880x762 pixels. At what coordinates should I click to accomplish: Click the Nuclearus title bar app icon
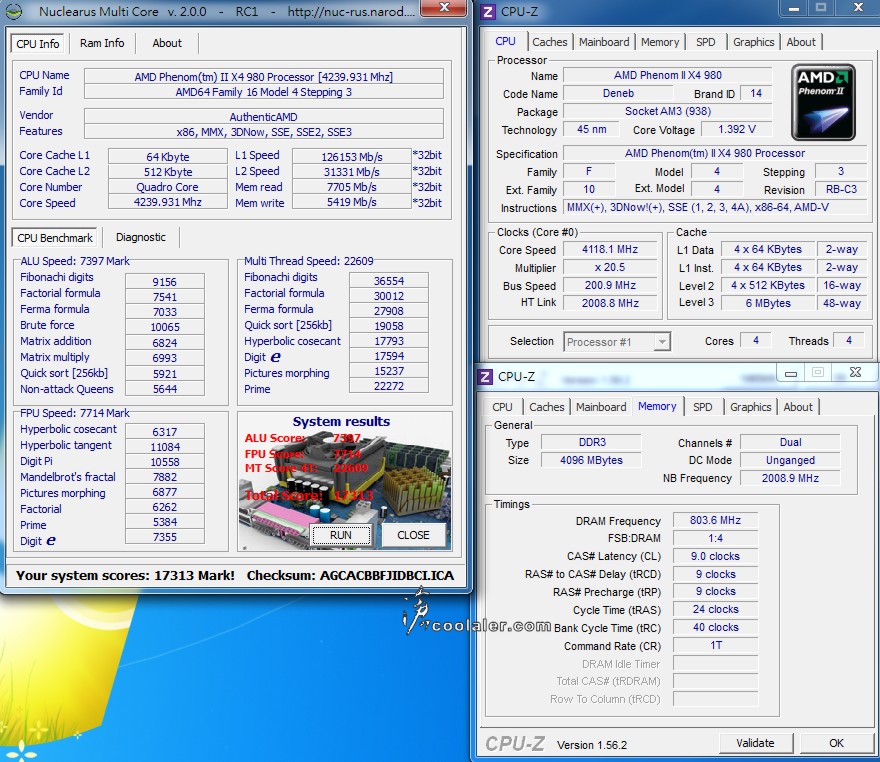13,11
